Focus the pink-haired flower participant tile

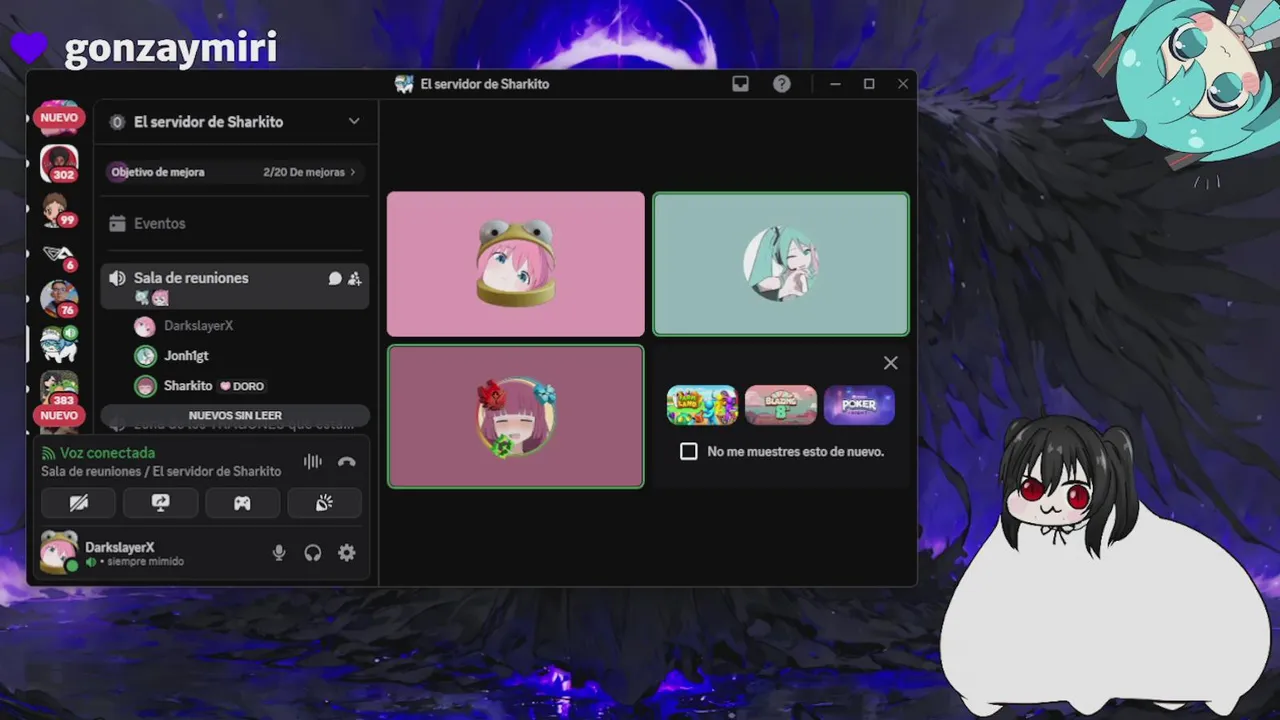[x=516, y=416]
